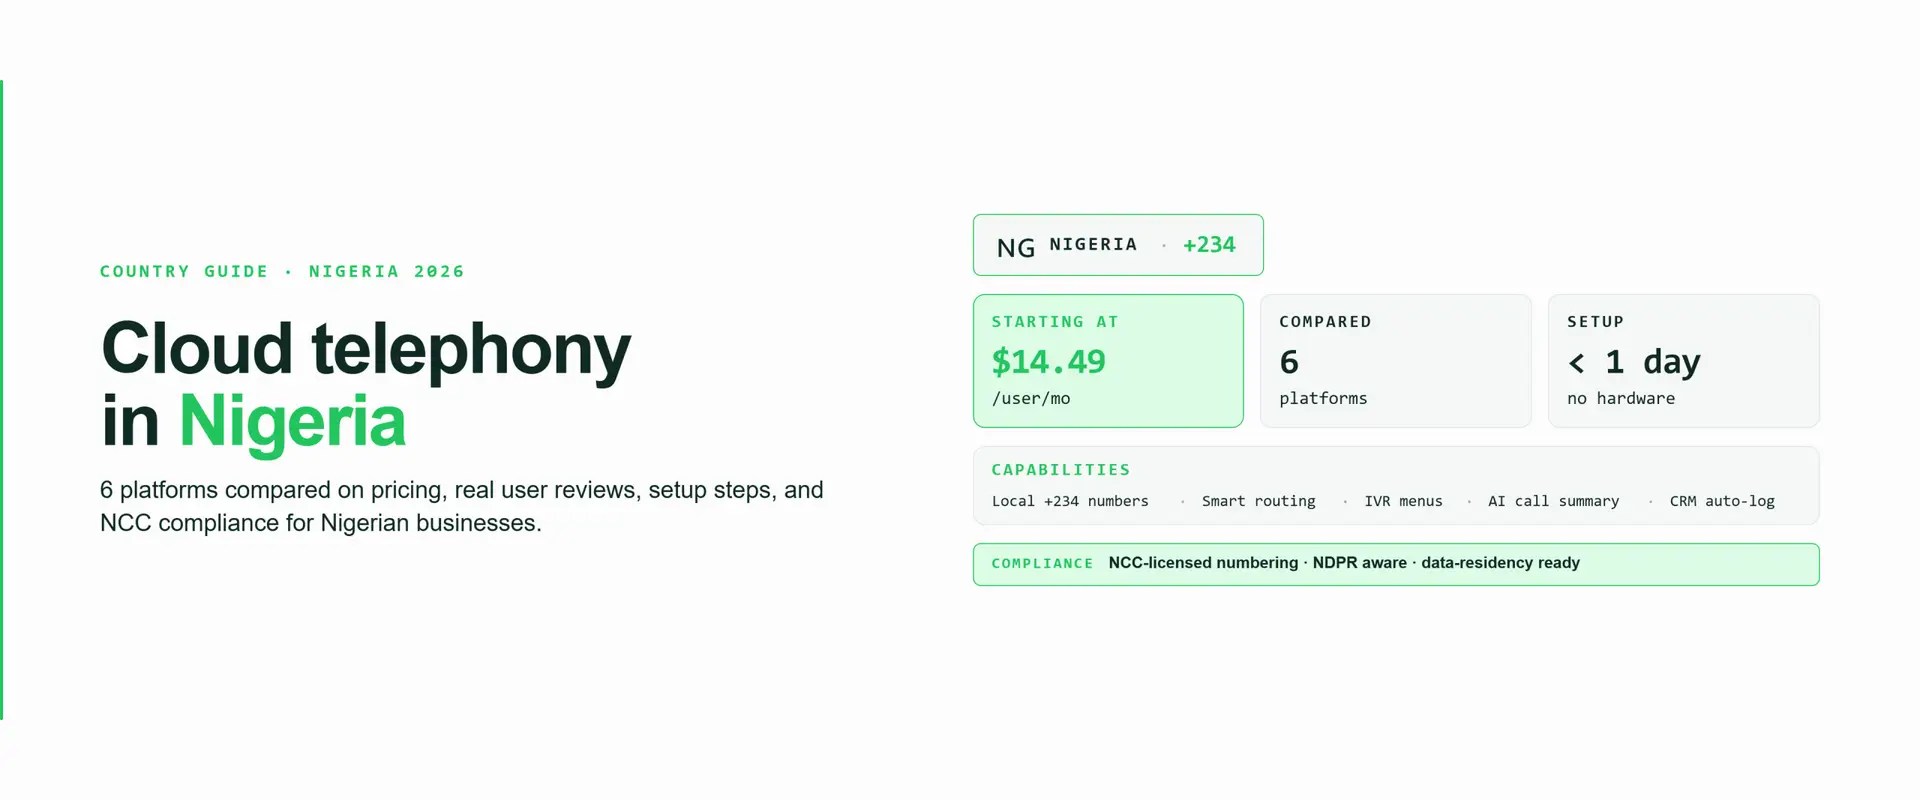Select the IVR menus capability
Viewport: 1920px width, 800px height.
(1403, 501)
